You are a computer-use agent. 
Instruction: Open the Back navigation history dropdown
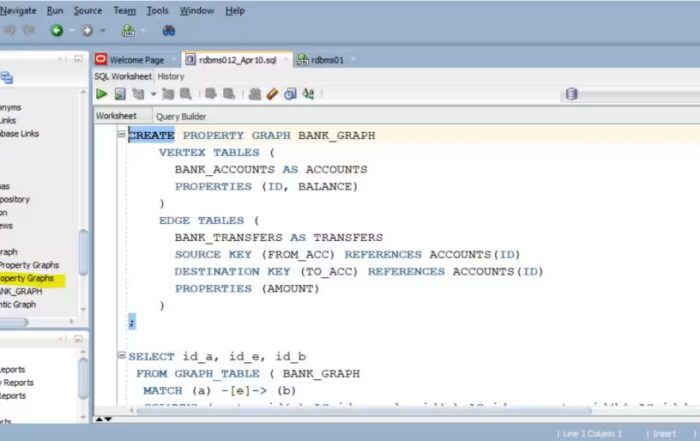pos(71,31)
